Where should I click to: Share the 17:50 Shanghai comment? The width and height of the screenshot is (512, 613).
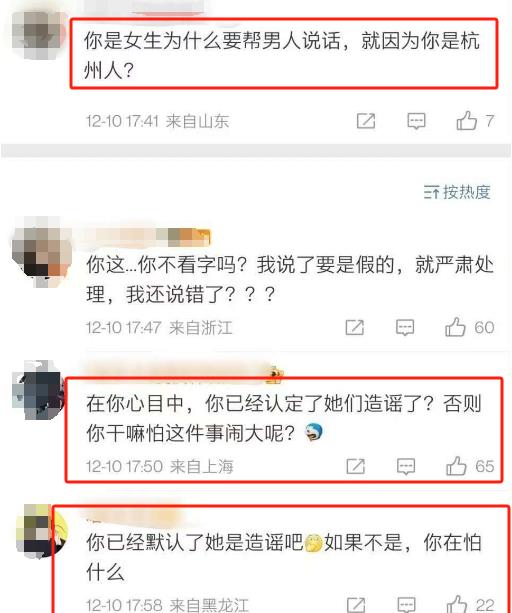(356, 466)
